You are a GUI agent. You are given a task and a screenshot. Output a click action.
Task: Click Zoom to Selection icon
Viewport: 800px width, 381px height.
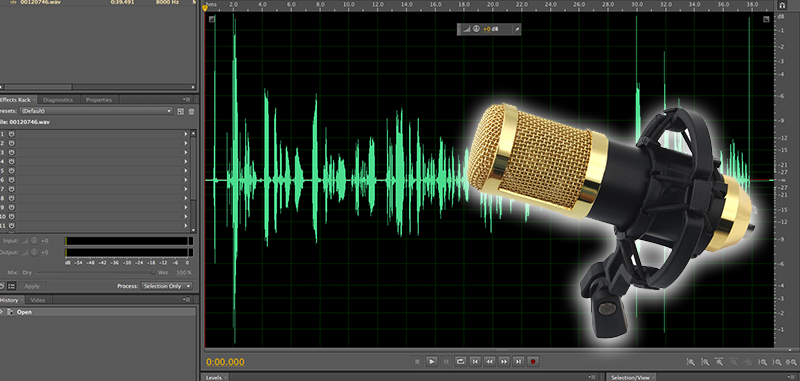click(791, 362)
